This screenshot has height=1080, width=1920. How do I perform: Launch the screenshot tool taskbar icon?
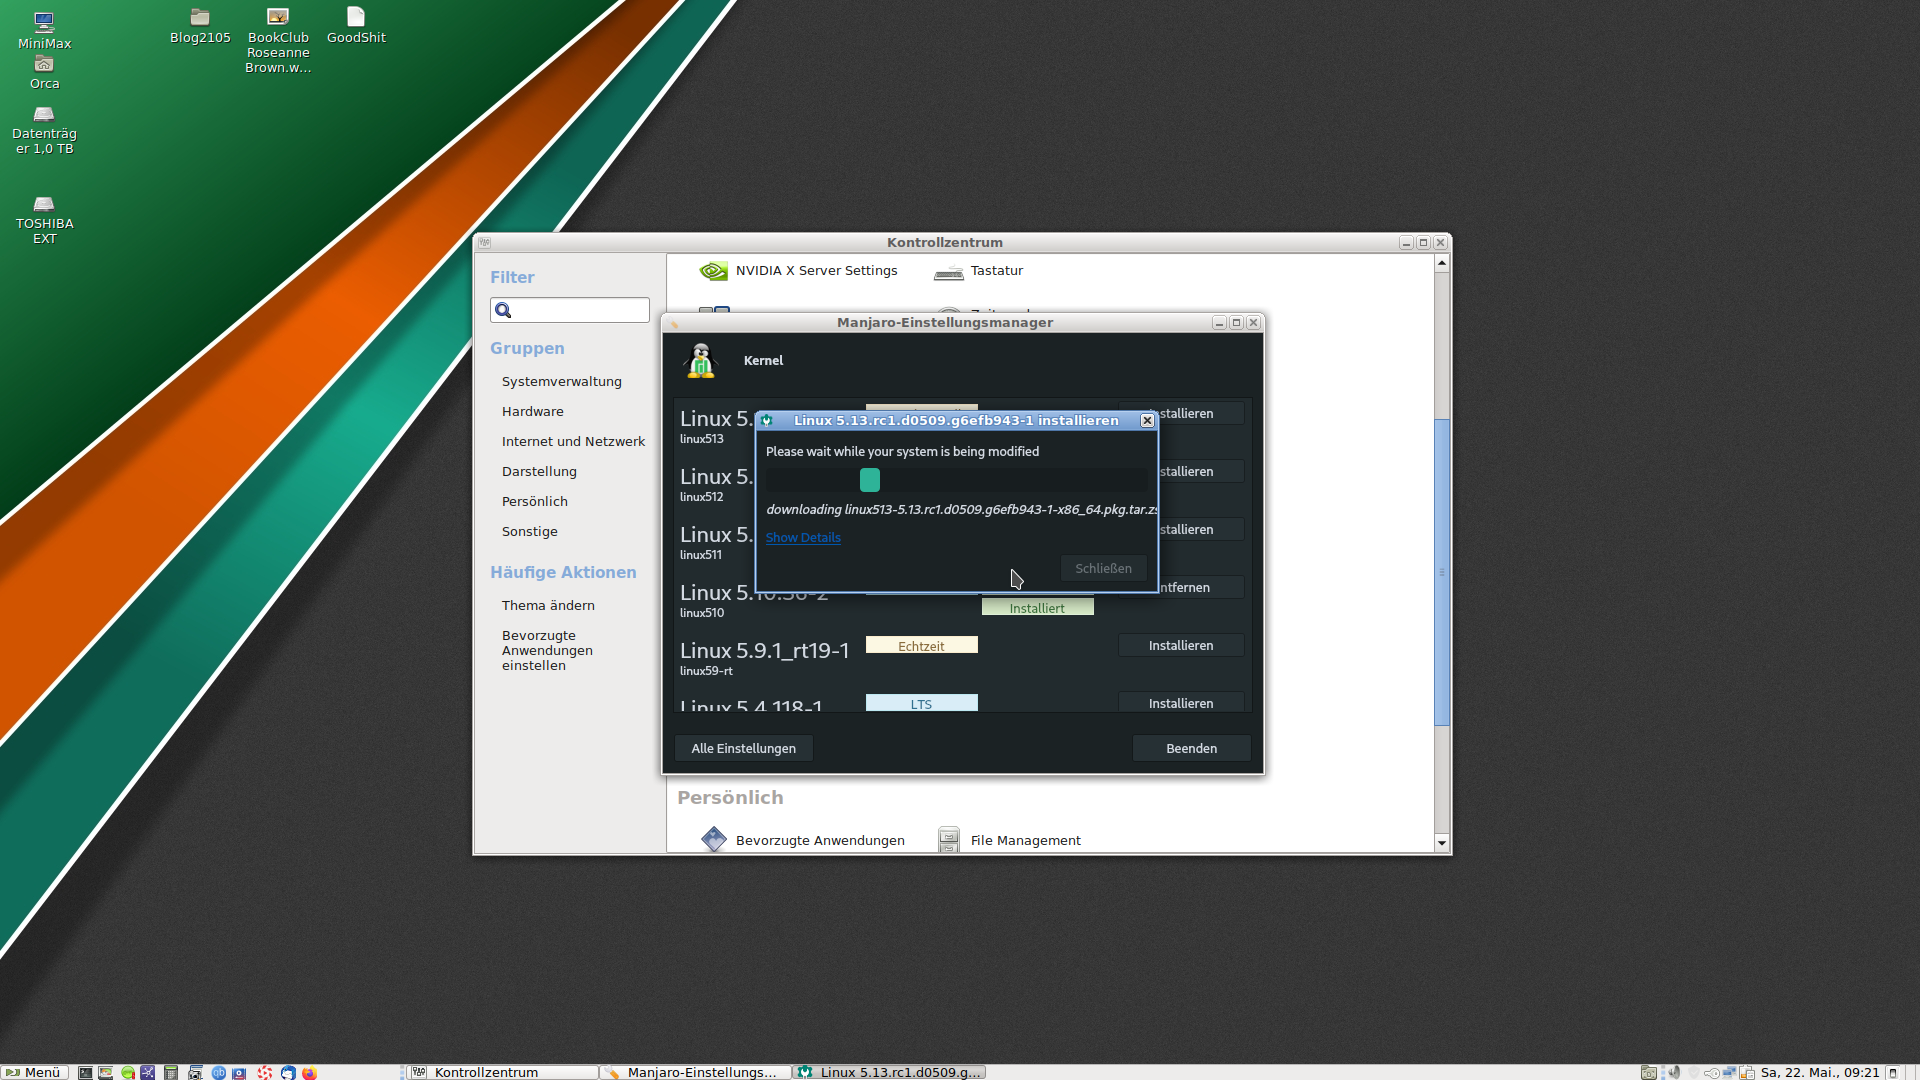[x=195, y=1072]
